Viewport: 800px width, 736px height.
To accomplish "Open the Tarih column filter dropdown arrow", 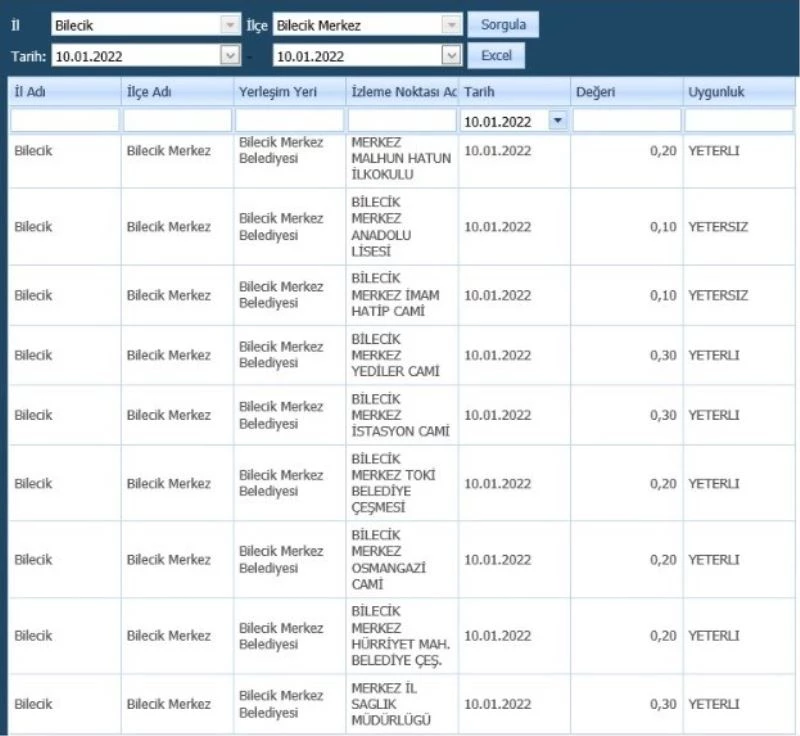I will pos(558,121).
